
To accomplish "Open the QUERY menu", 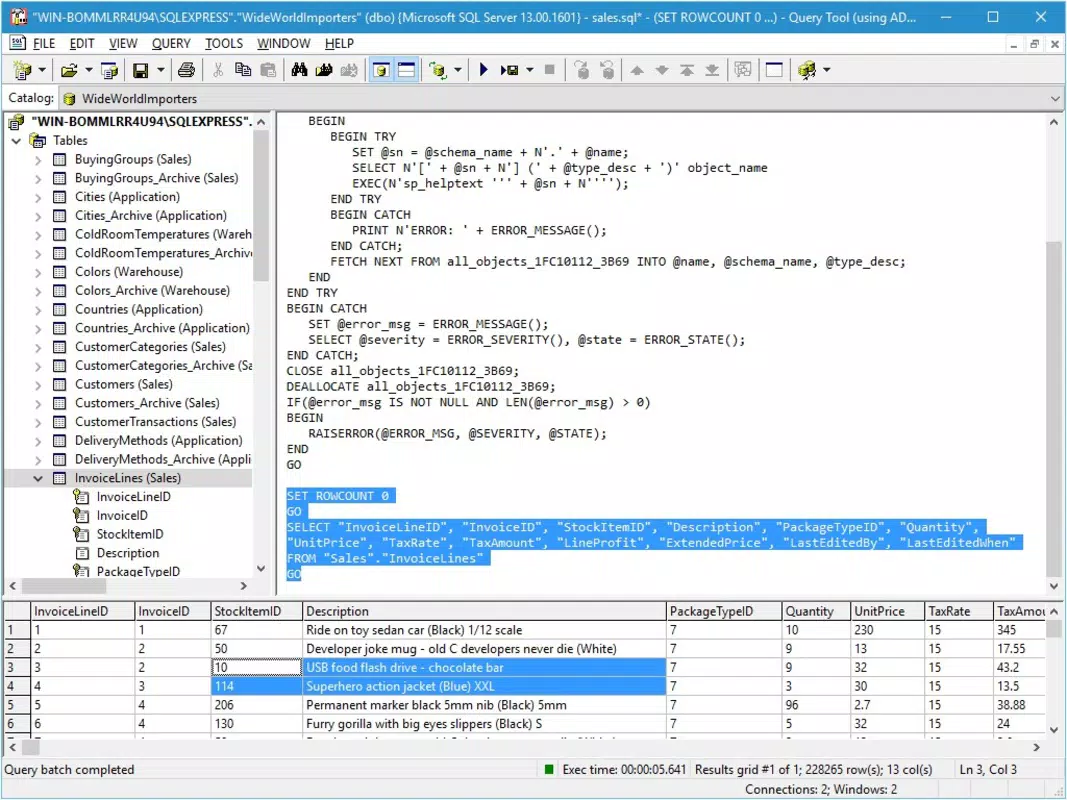I will (x=171, y=44).
